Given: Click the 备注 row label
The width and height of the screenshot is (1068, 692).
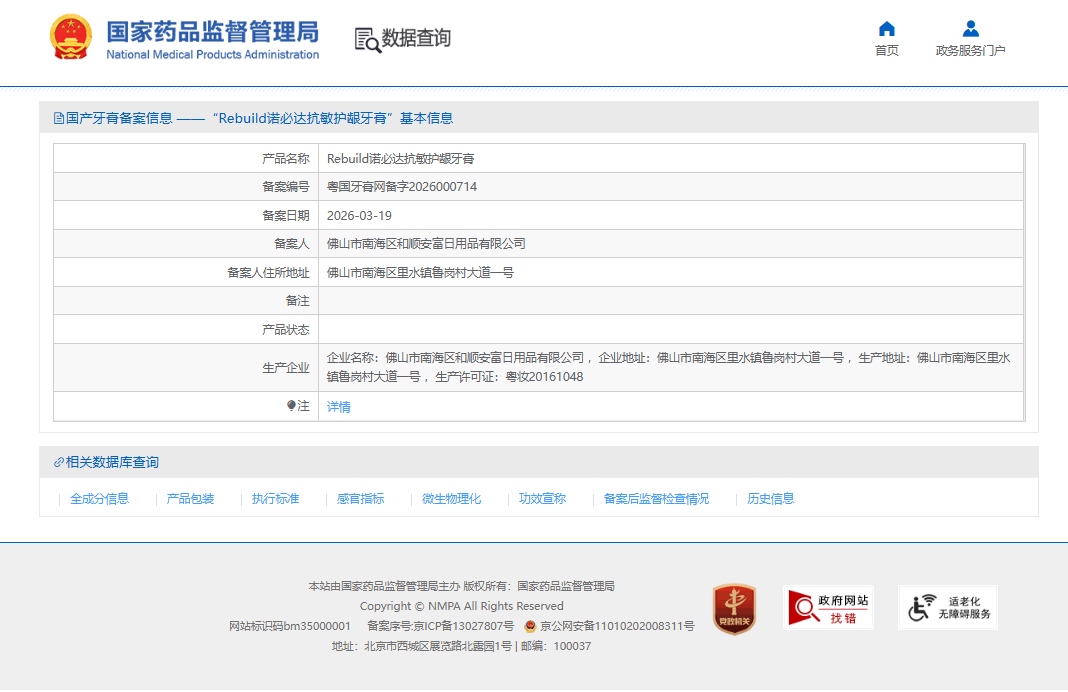Looking at the screenshot, I should [x=297, y=301].
